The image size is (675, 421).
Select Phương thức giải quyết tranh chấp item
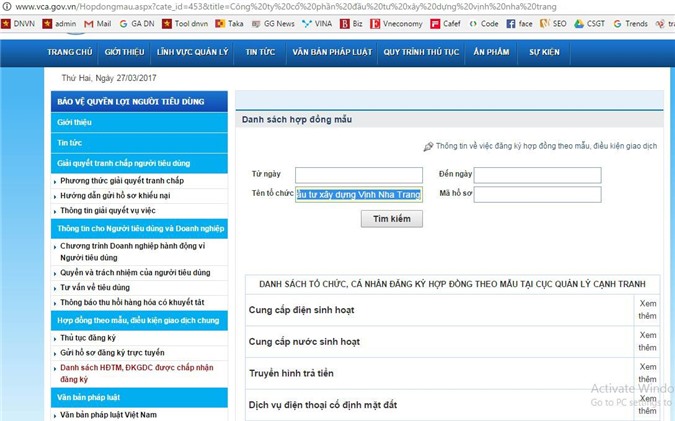point(122,181)
